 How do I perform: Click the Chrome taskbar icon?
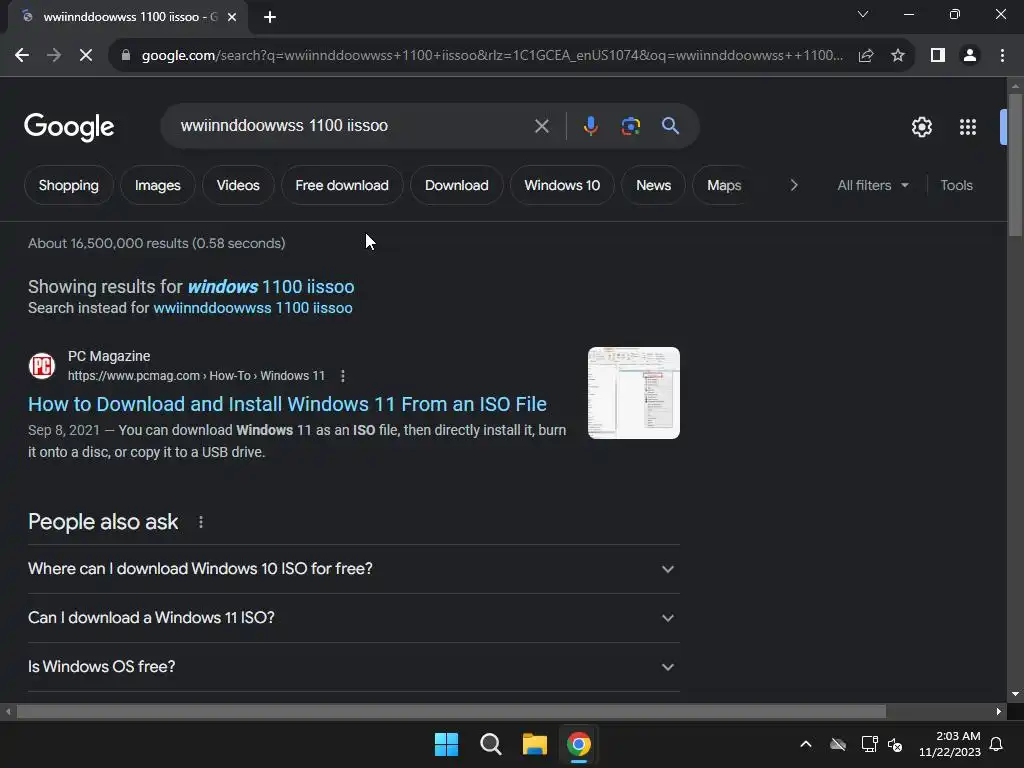pyautogui.click(x=579, y=744)
